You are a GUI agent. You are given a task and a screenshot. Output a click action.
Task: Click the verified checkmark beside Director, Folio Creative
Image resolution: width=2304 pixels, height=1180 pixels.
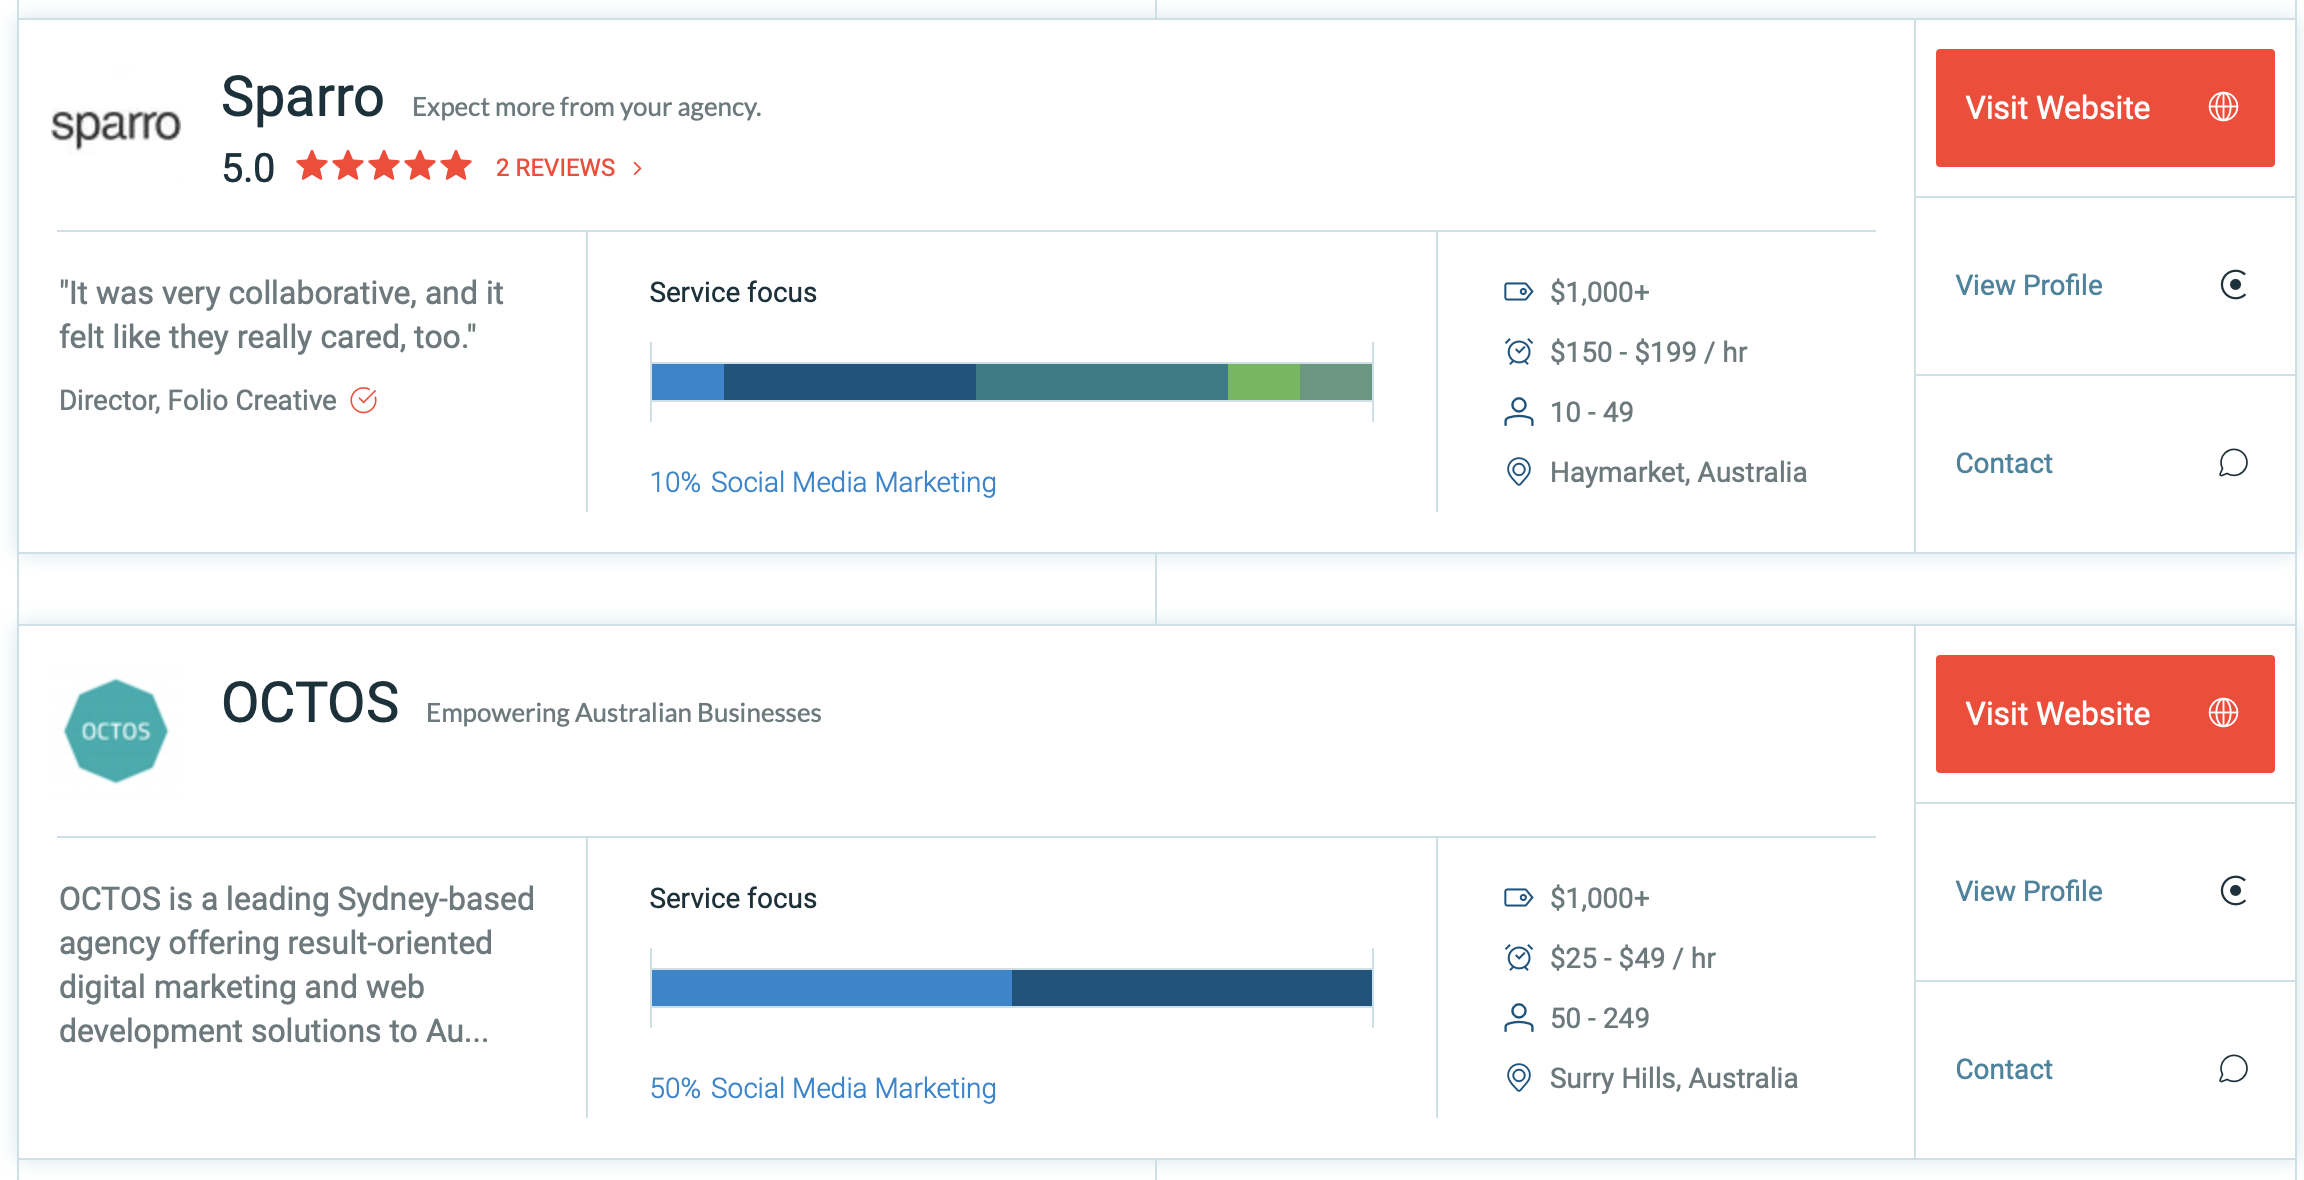point(364,399)
